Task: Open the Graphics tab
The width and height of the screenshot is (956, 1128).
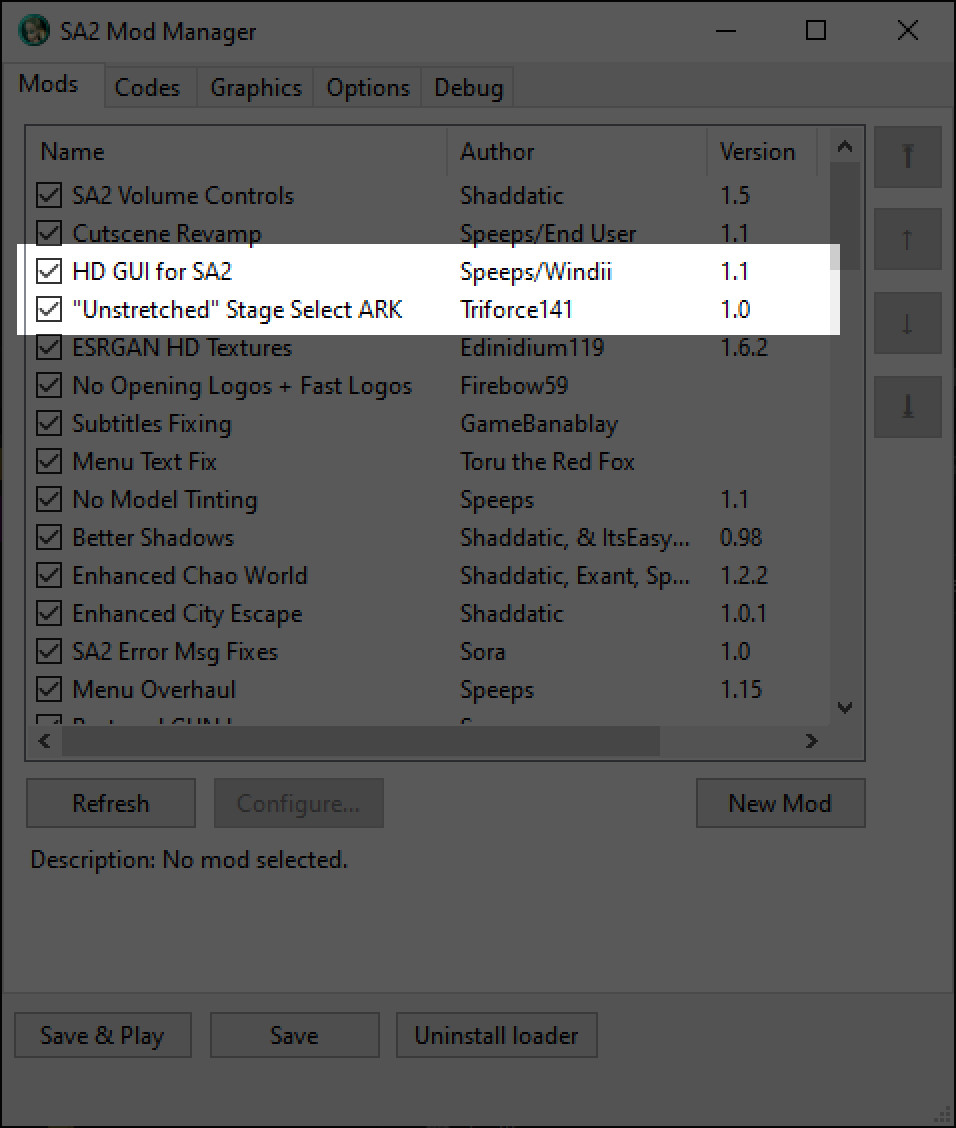Action: point(255,88)
